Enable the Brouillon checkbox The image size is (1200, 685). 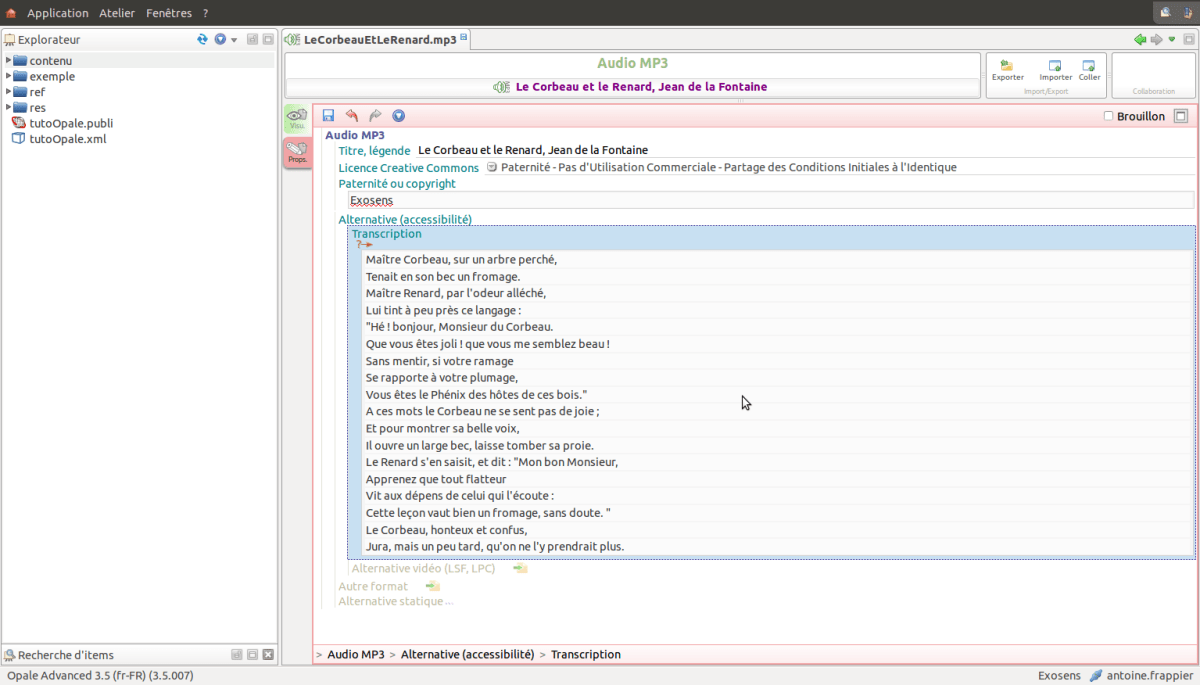coord(1108,116)
